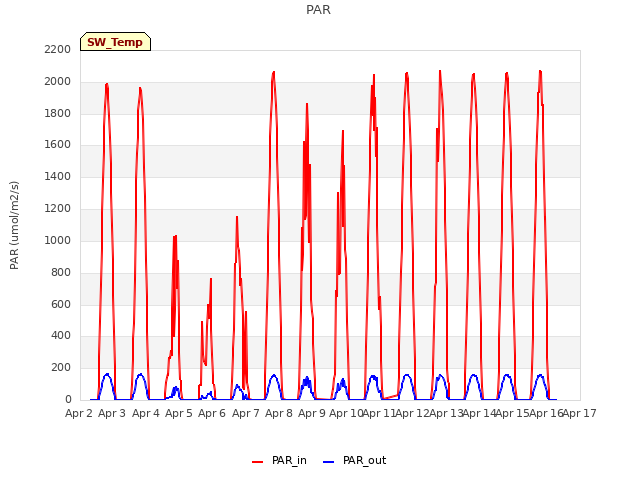
Task: Click the 2000 y-axis tick label
Action: pyautogui.click(x=58, y=82)
